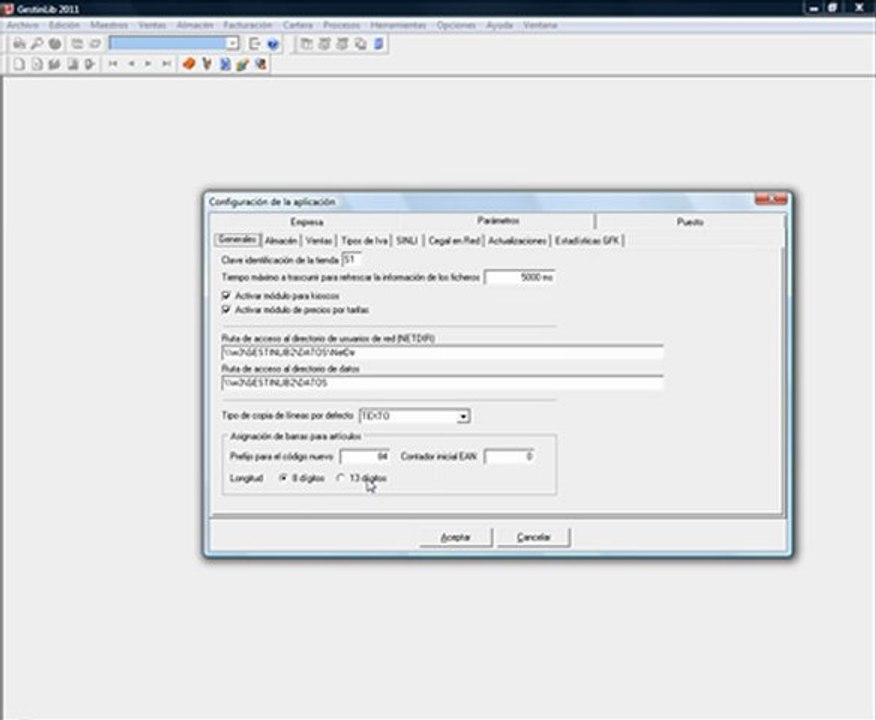Select the Tipos de Iva sub-tab
This screenshot has height=720, width=876.
(x=364, y=241)
